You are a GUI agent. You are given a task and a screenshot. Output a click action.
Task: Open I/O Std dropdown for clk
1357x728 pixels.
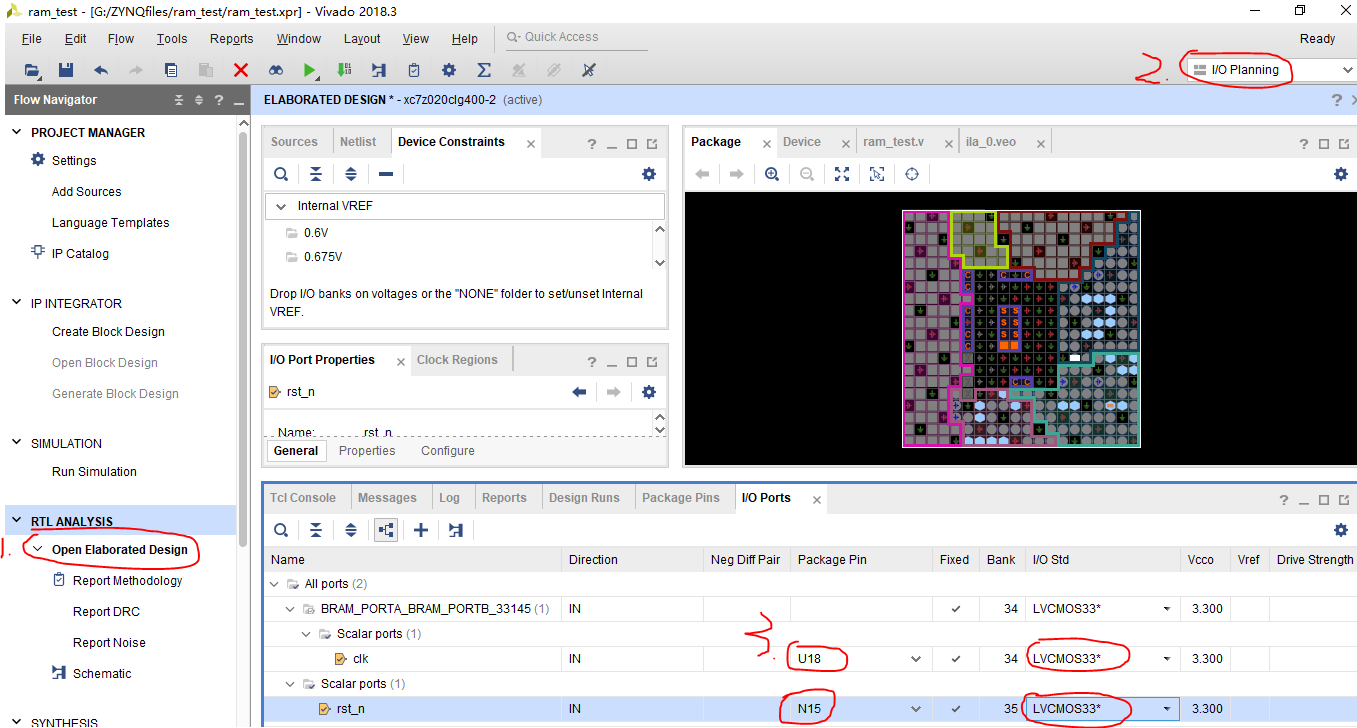point(1167,659)
